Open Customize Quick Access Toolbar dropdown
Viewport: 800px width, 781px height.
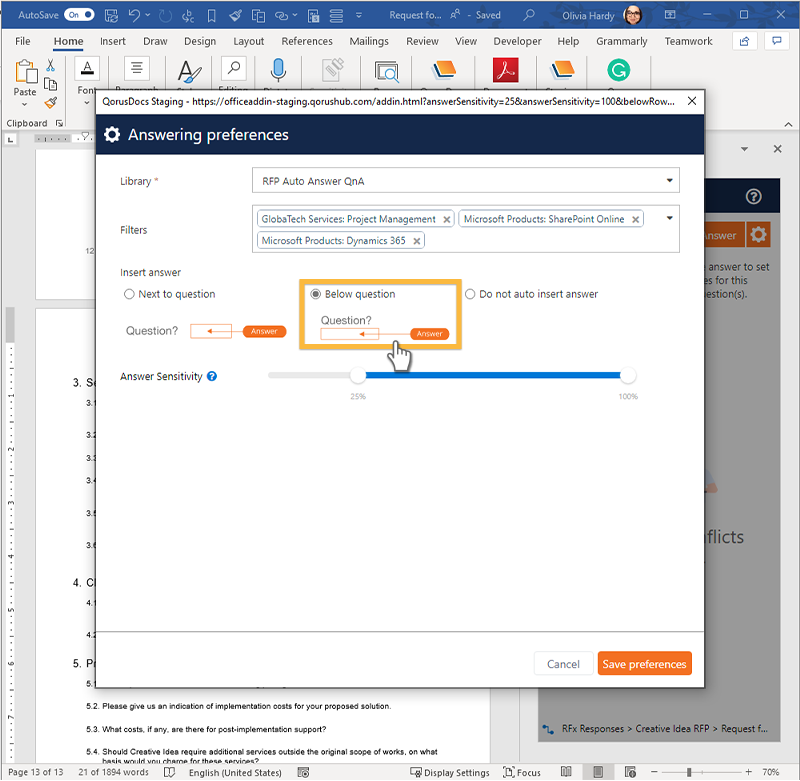[359, 15]
